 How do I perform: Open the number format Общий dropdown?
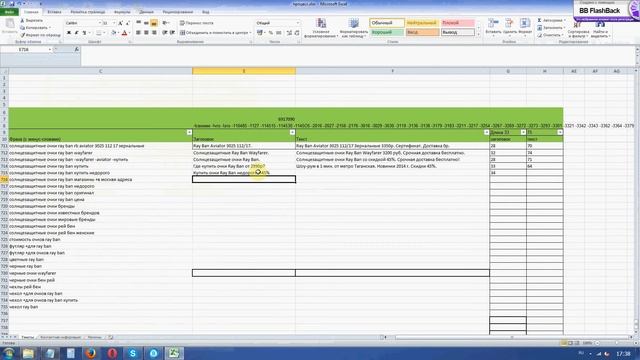point(298,23)
